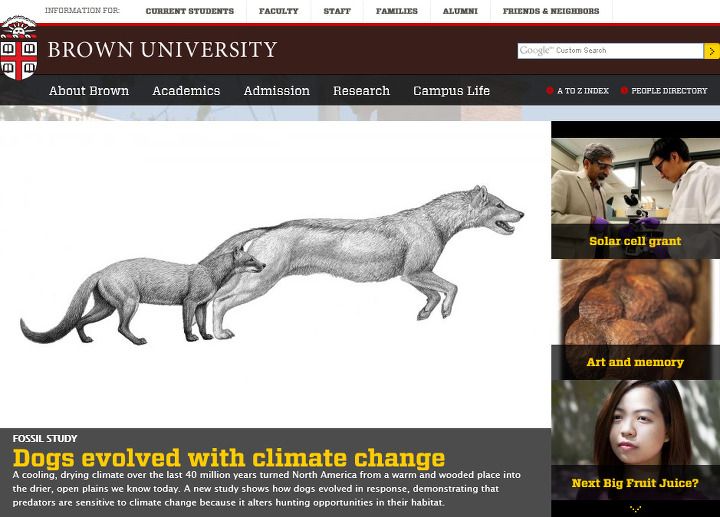The width and height of the screenshot is (720, 517).
Task: Go to Campus Life
Action: (451, 91)
